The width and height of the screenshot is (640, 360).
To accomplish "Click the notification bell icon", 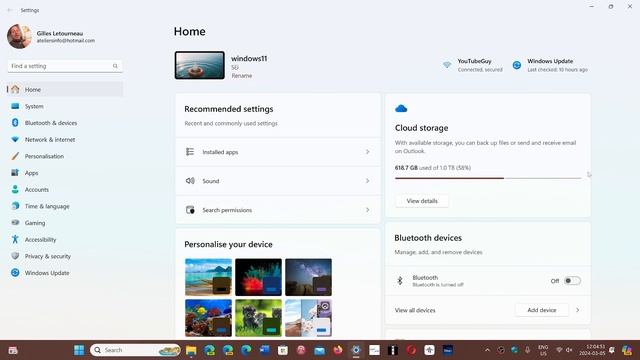I will click(612, 350).
